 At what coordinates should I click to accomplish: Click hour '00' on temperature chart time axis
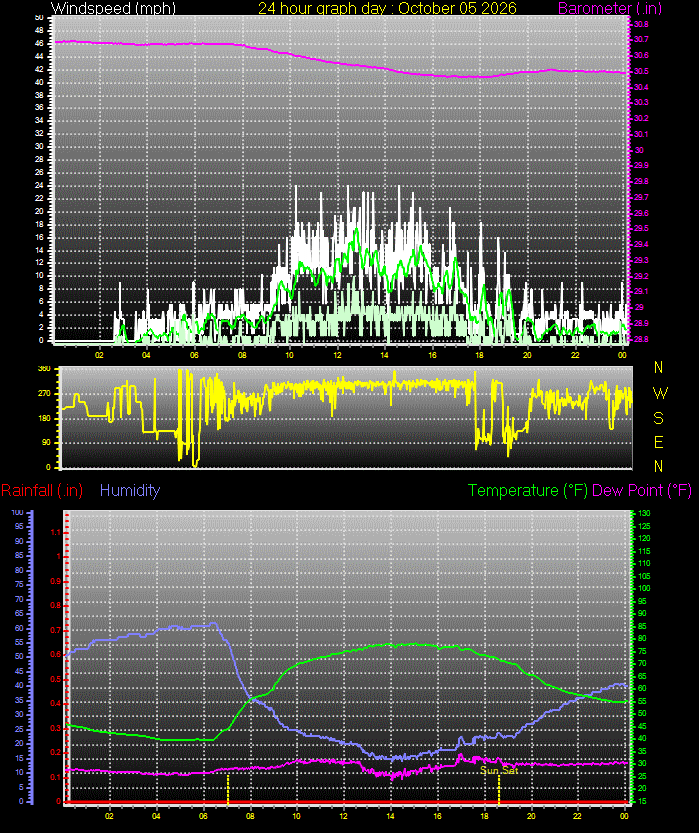click(625, 816)
